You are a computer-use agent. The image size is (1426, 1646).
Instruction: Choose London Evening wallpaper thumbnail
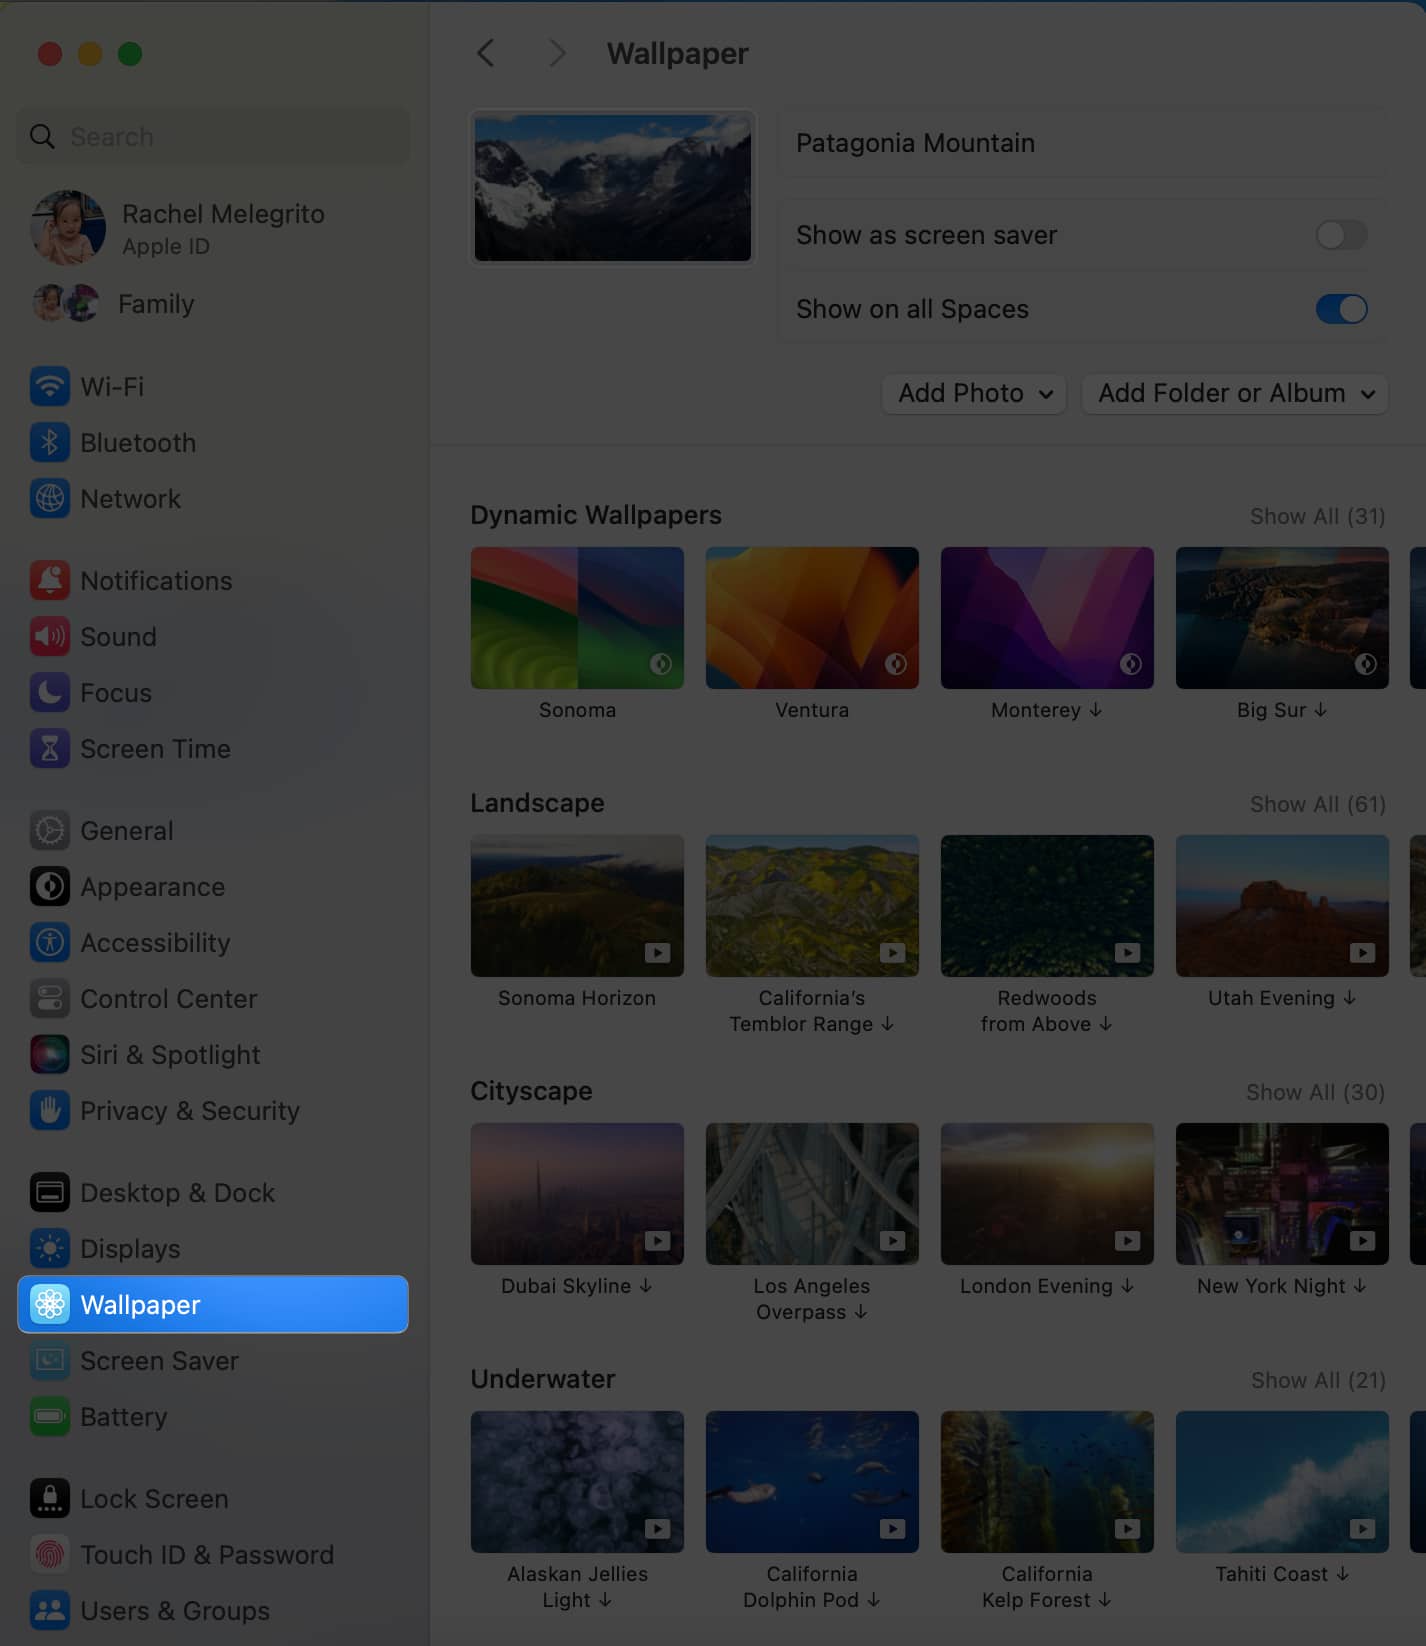point(1047,1193)
